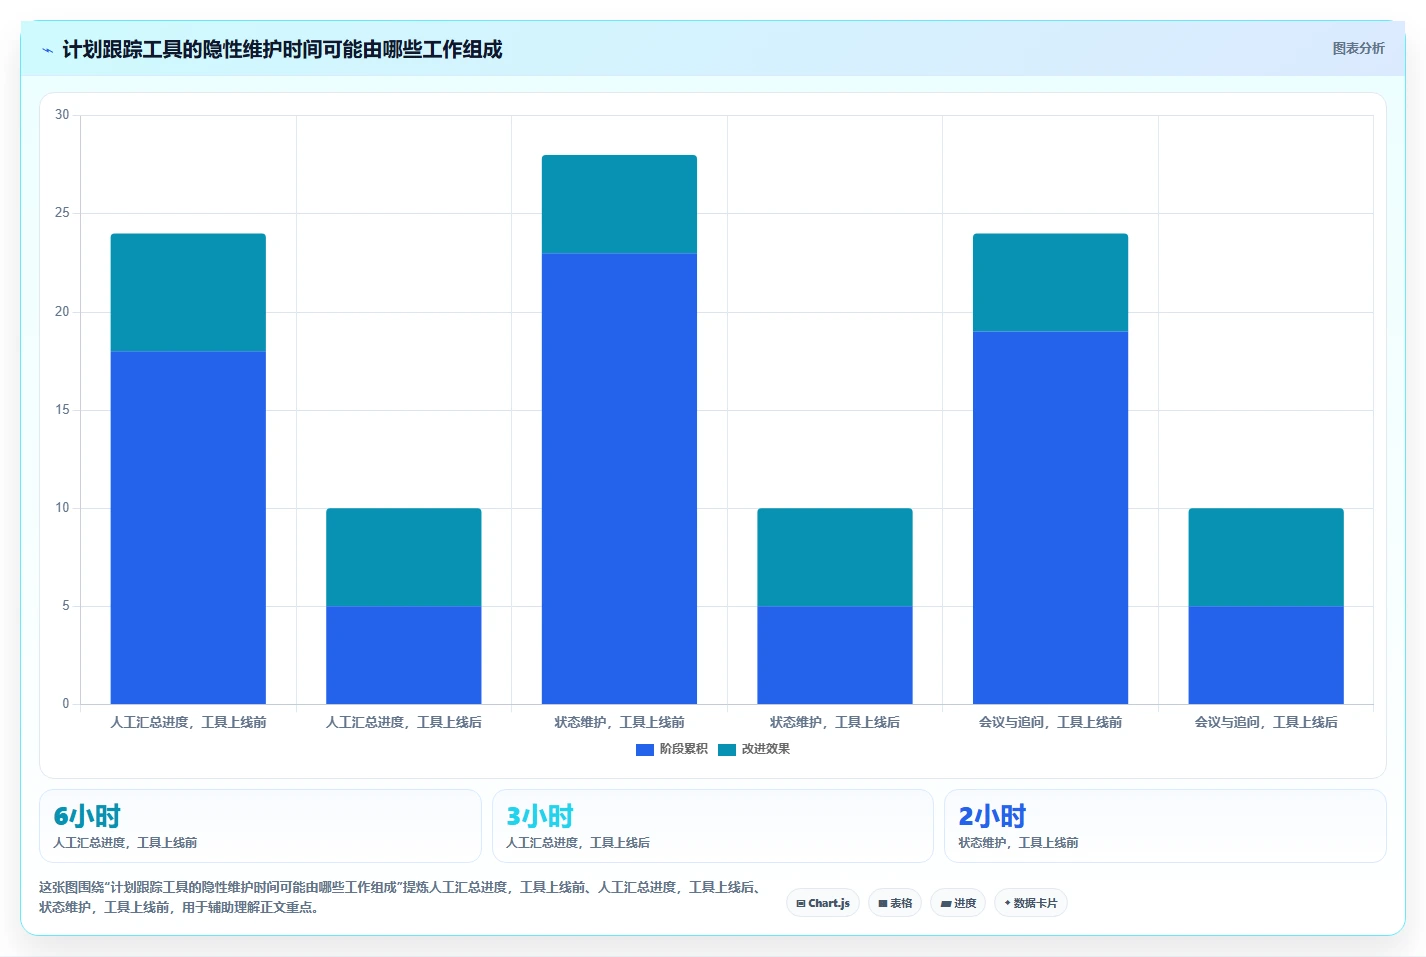Click blue segment of 会议与追问，工具上线后 bar
This screenshot has width=1426, height=957.
click(x=1266, y=655)
